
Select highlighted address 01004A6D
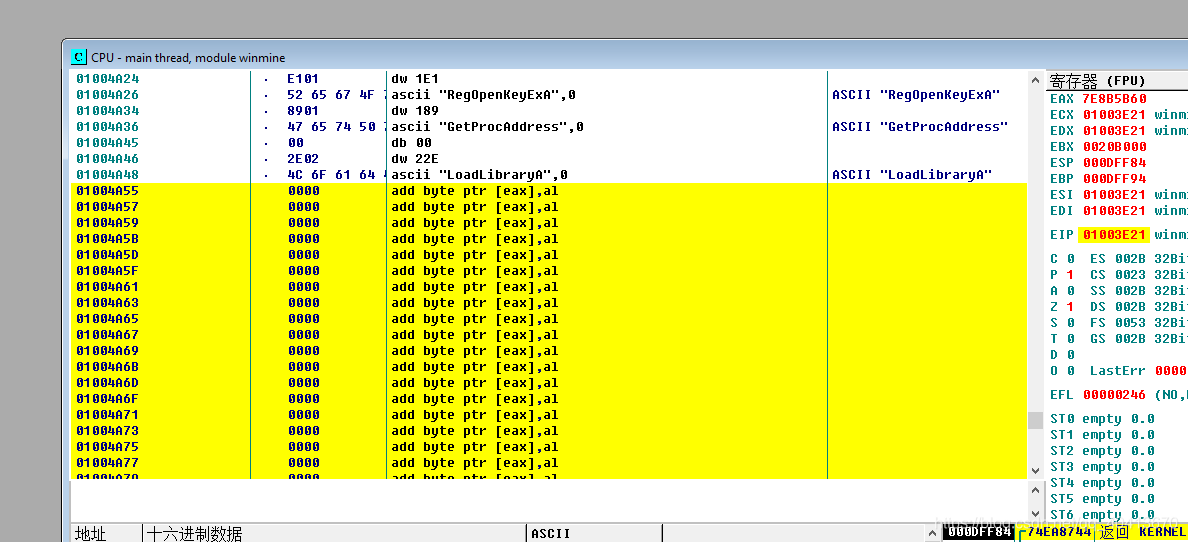click(108, 381)
